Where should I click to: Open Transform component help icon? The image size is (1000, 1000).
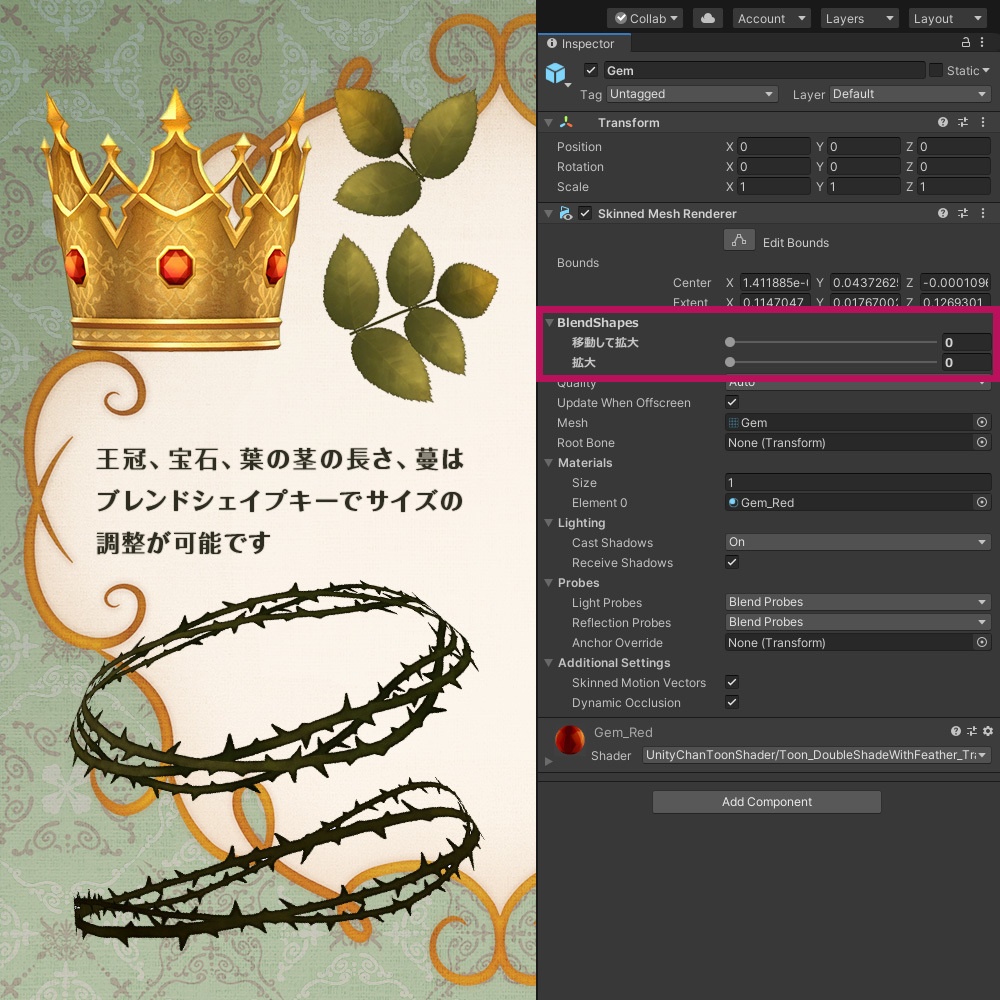click(x=943, y=122)
